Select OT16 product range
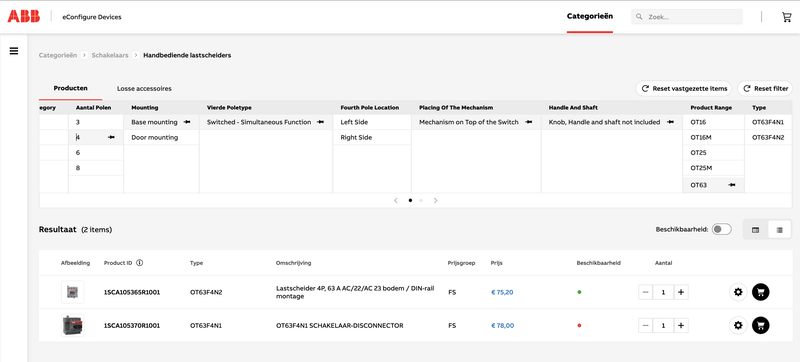 coord(713,122)
